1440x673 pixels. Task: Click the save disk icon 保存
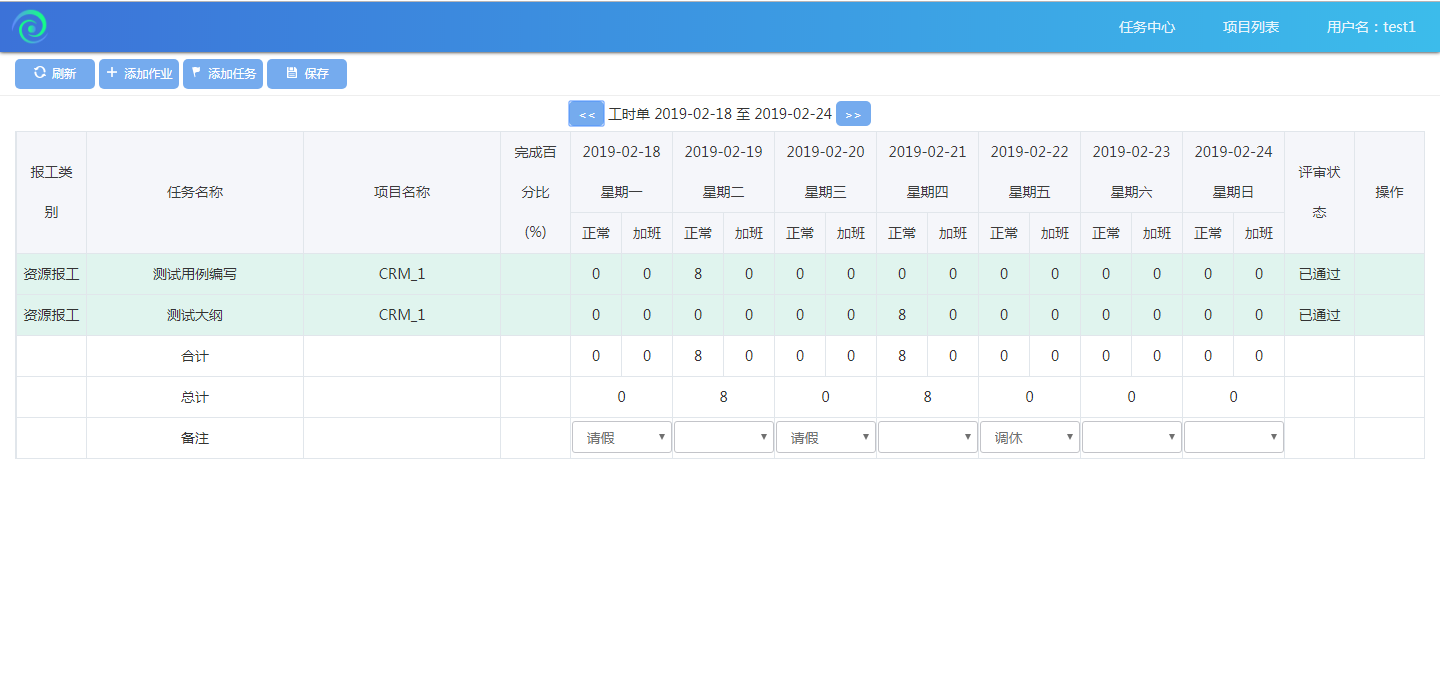[307, 74]
